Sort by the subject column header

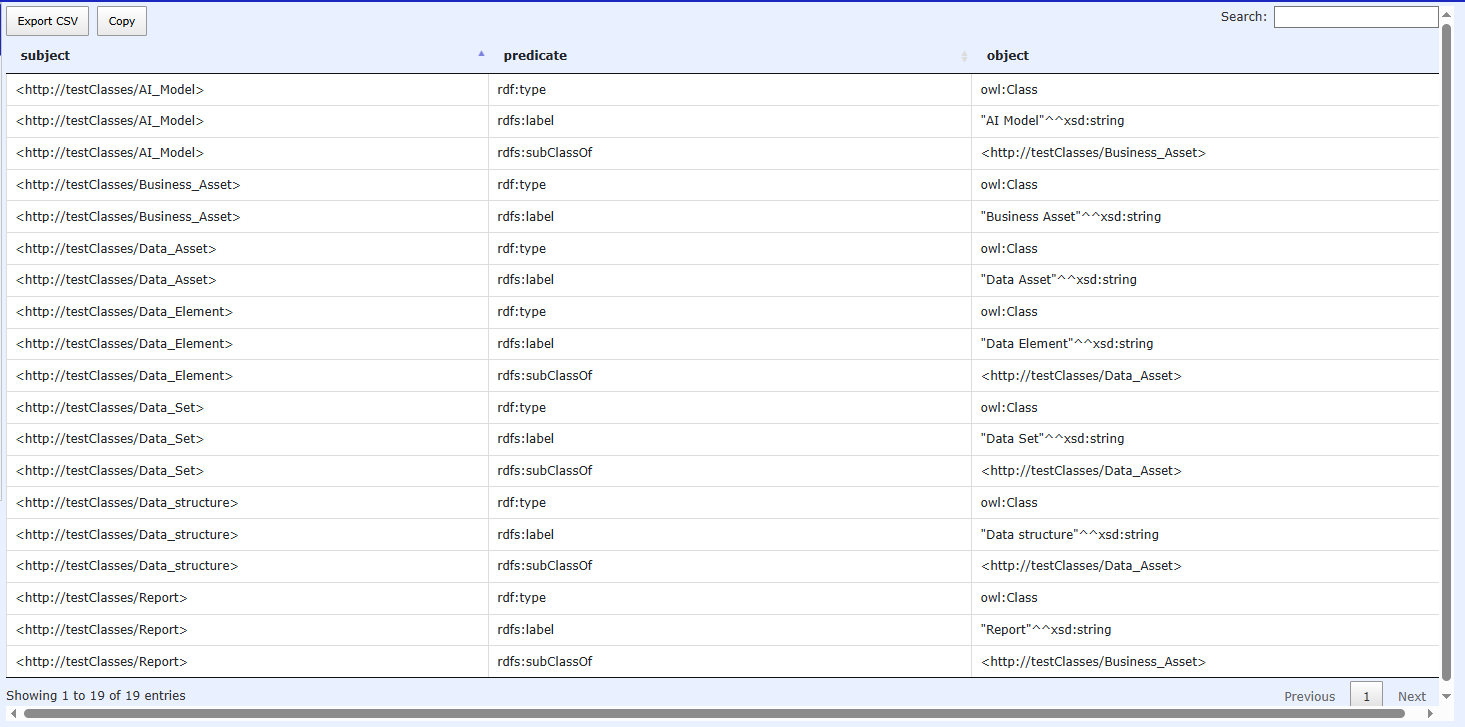(x=247, y=56)
